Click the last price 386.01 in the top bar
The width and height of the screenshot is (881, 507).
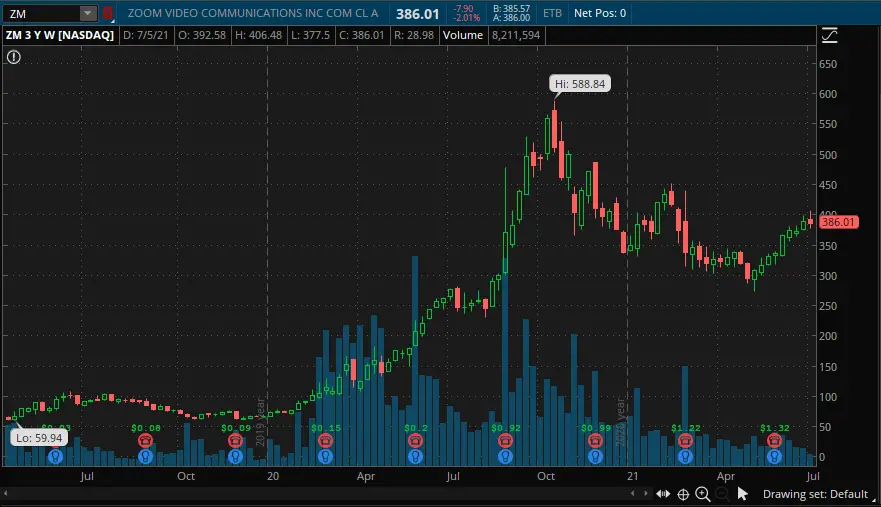[417, 13]
